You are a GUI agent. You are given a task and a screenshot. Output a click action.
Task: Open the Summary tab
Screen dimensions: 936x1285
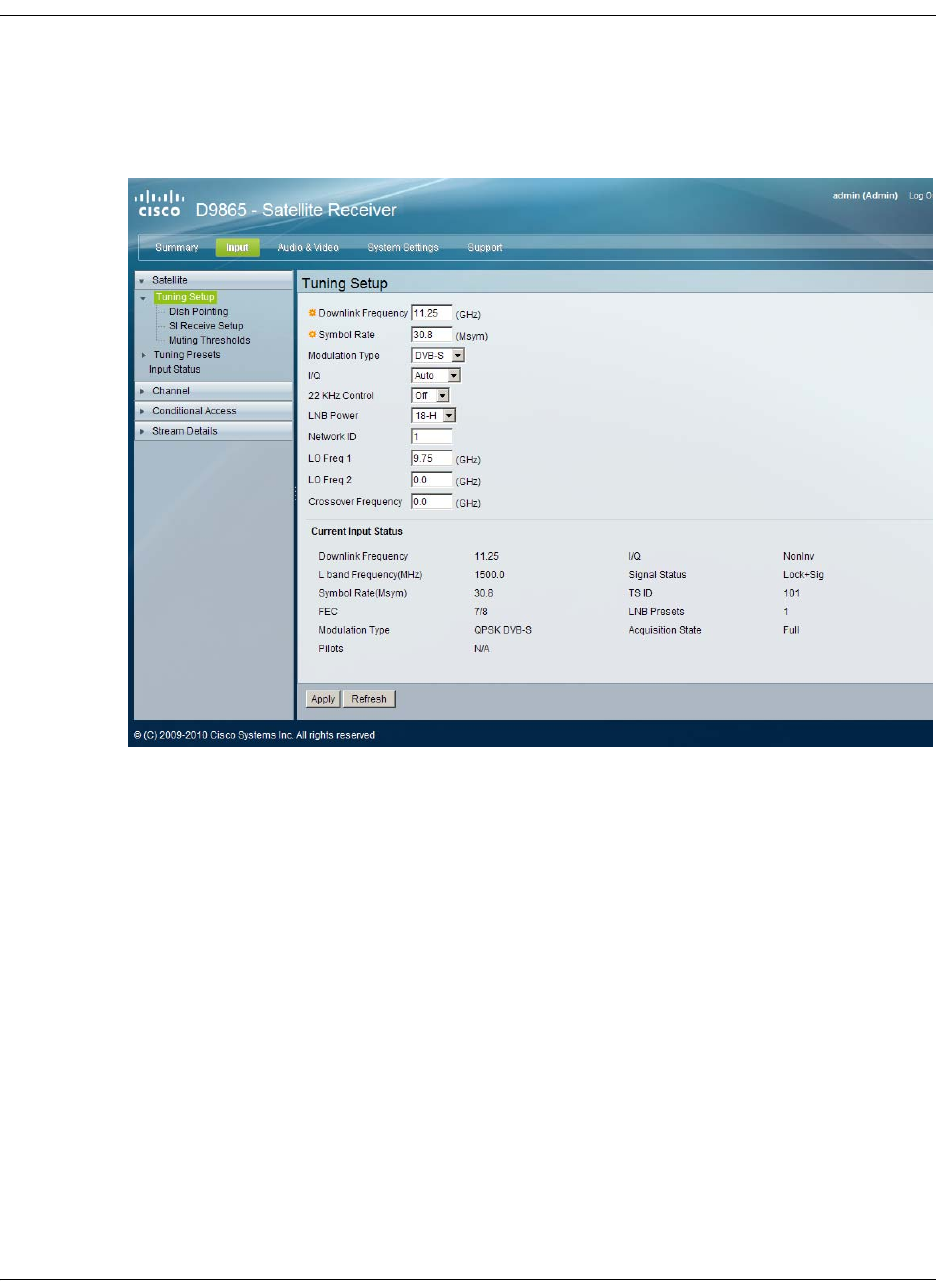177,247
